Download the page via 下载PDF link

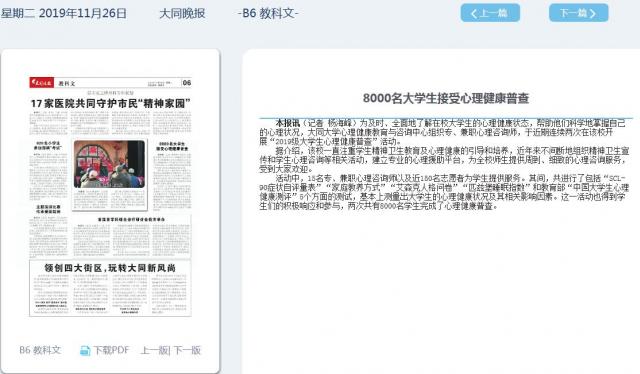click(111, 350)
